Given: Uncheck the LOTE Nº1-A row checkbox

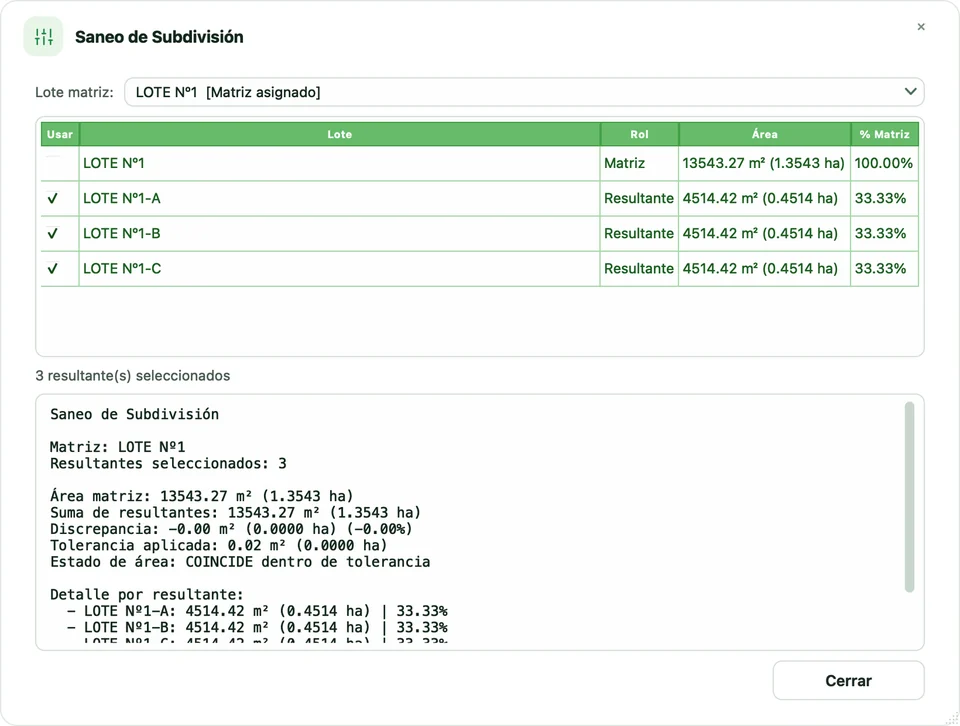Looking at the screenshot, I should pos(53,198).
